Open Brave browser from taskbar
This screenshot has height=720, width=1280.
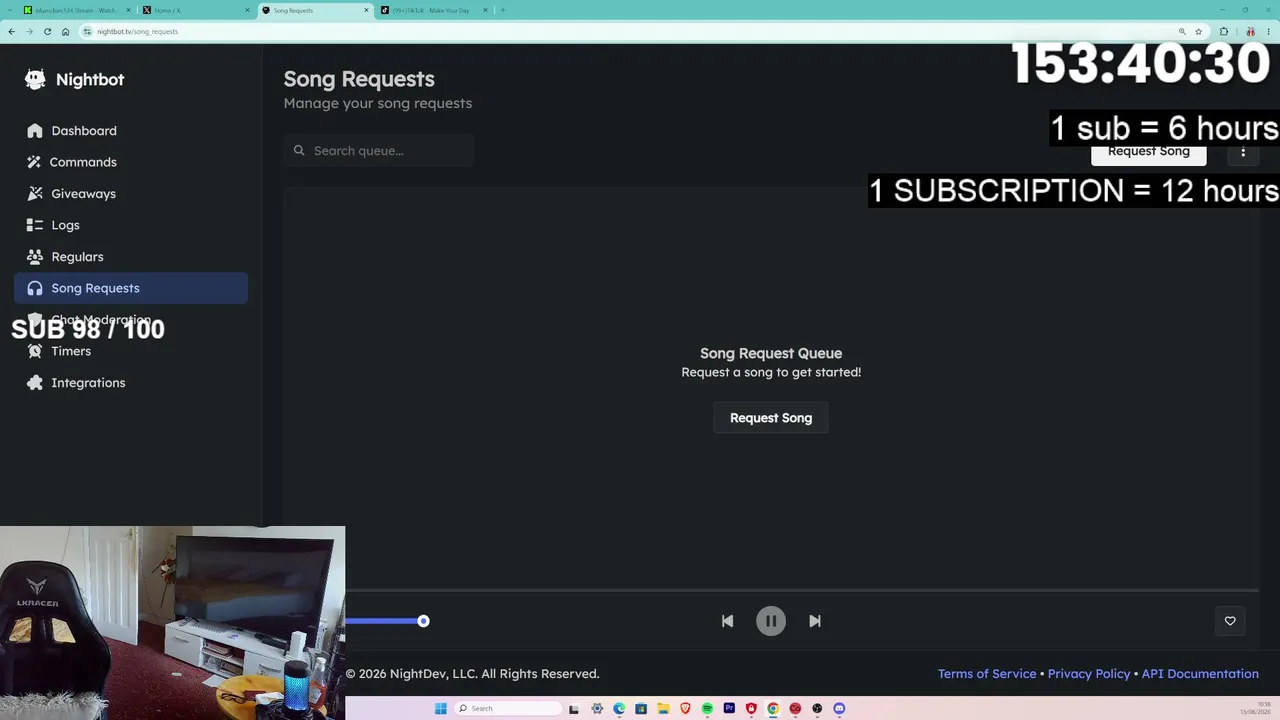click(x=685, y=708)
